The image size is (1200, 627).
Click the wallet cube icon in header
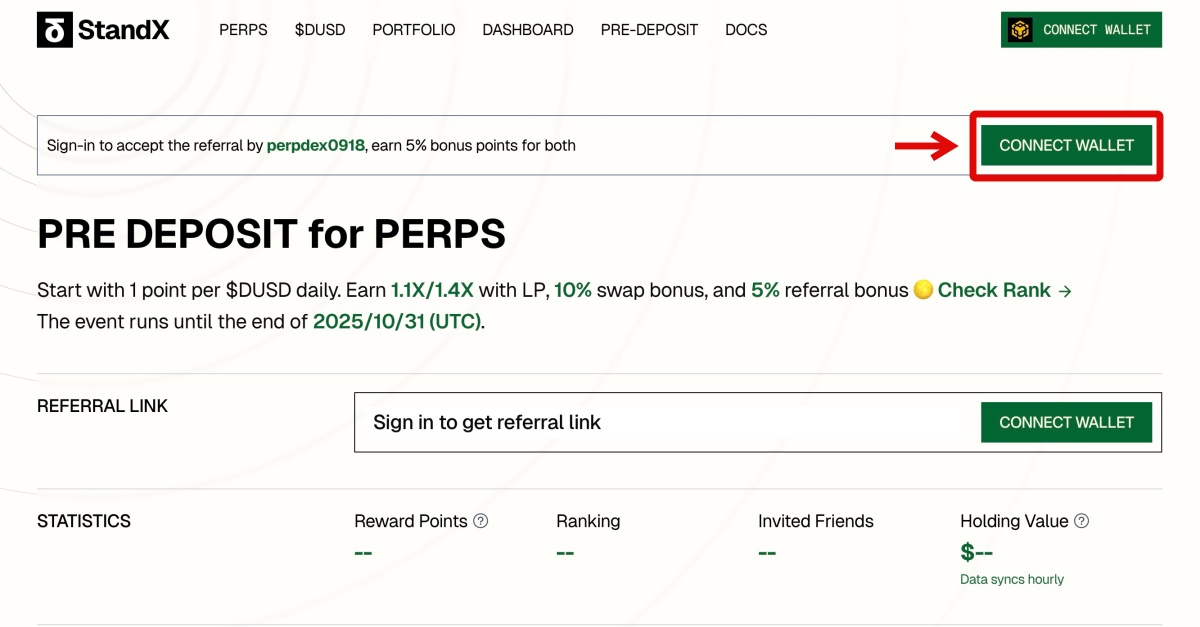tap(1020, 30)
